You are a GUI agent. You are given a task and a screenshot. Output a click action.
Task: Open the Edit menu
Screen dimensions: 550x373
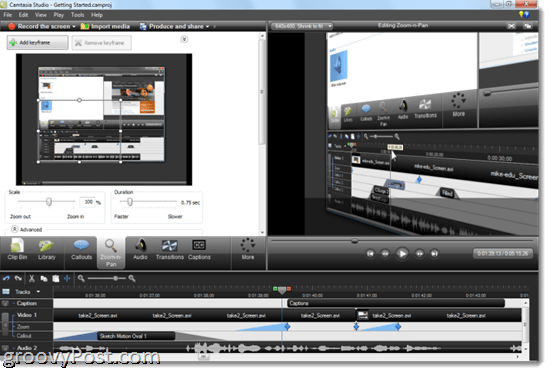pyautogui.click(x=24, y=15)
